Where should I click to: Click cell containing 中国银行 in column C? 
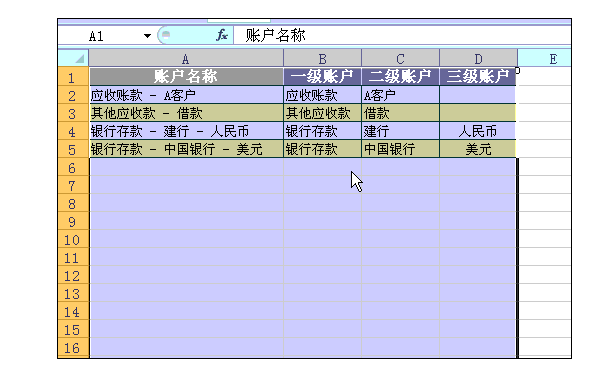click(400, 149)
